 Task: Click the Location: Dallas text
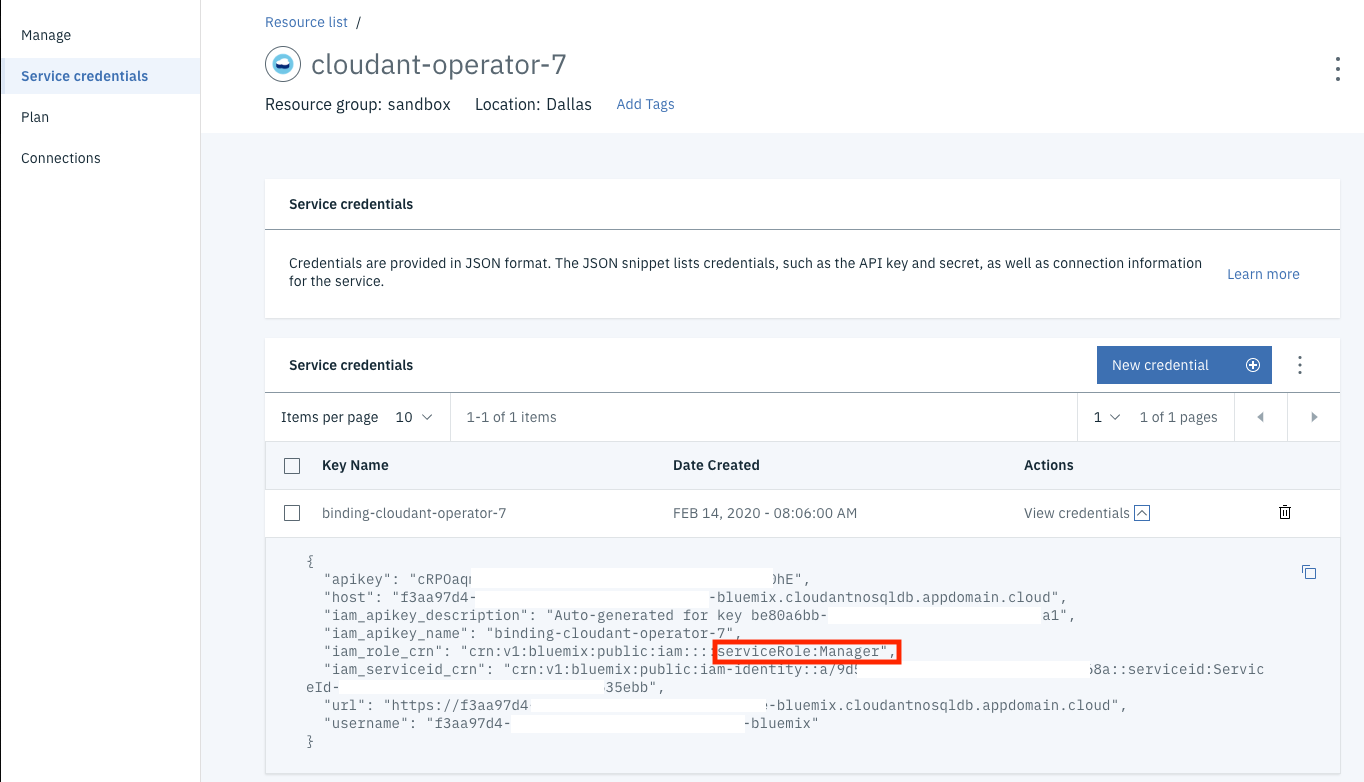533,104
